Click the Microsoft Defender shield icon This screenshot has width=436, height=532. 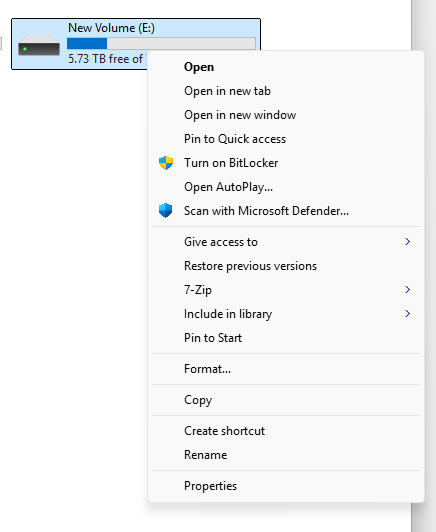coord(166,210)
